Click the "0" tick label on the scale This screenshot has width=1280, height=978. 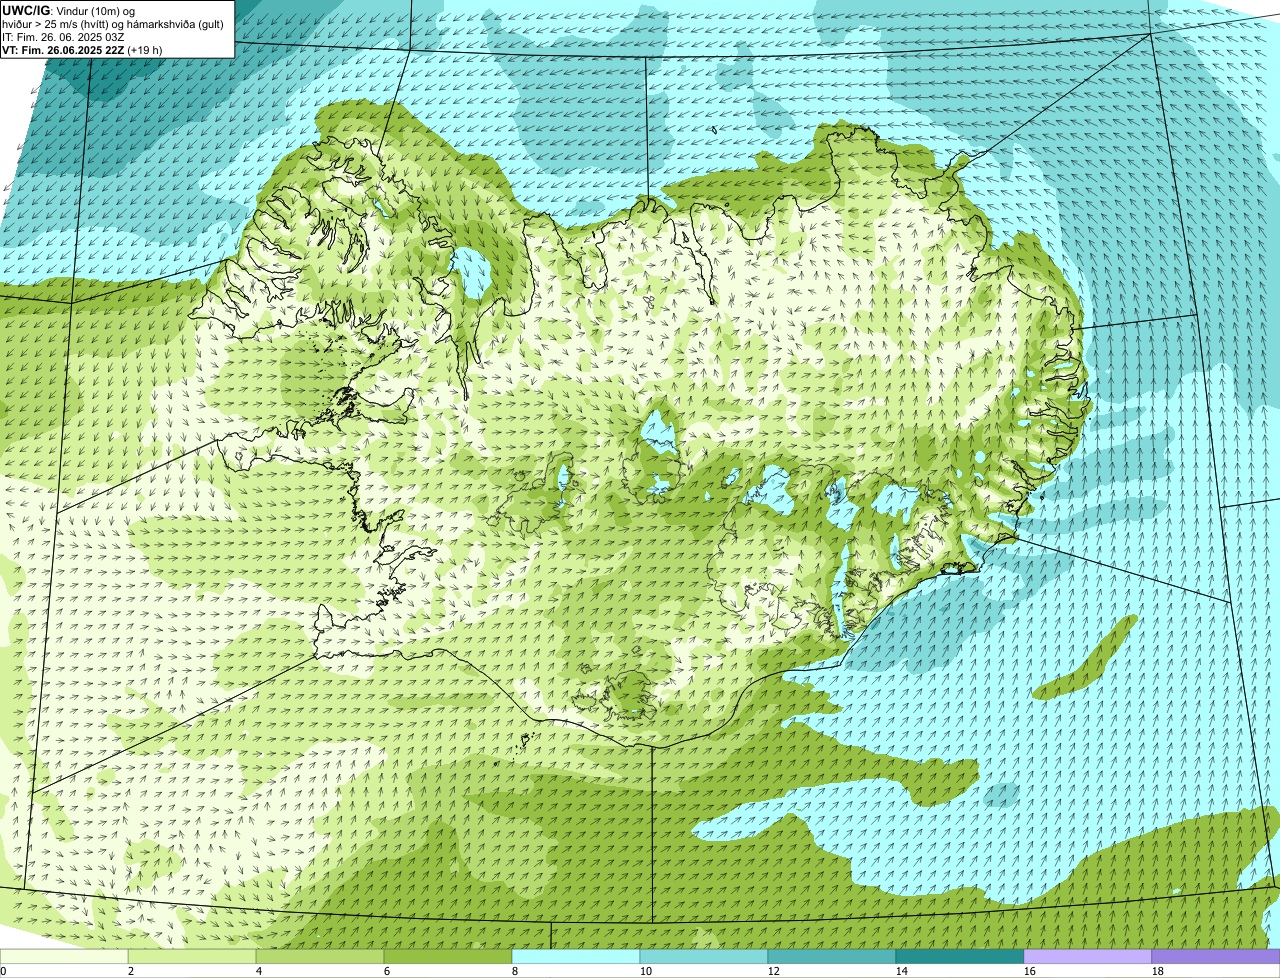click(x=3, y=971)
